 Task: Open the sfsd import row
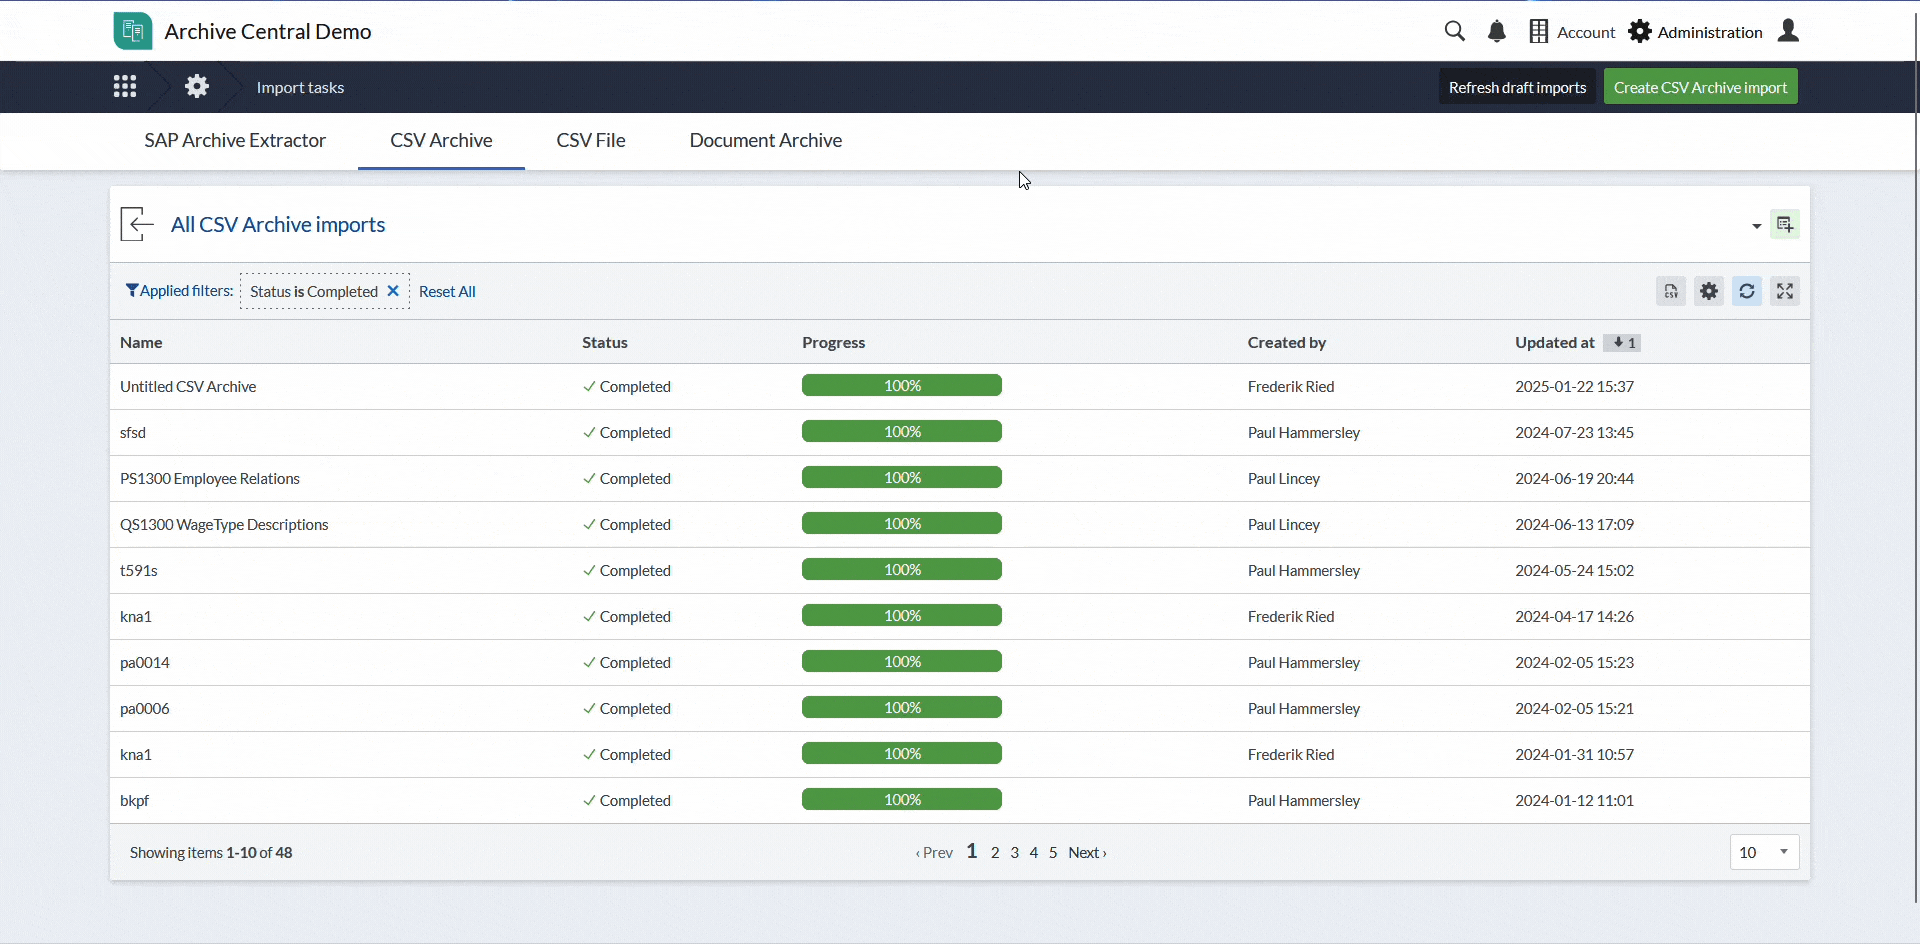tap(960, 433)
